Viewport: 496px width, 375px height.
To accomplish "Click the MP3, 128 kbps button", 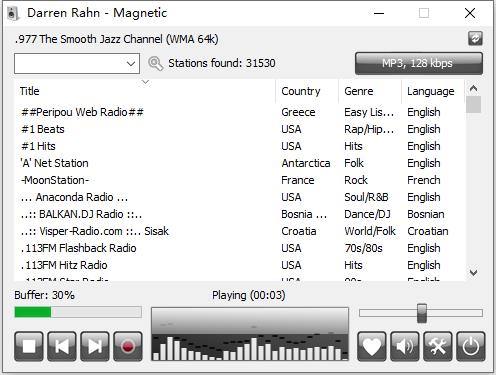I will (419, 63).
